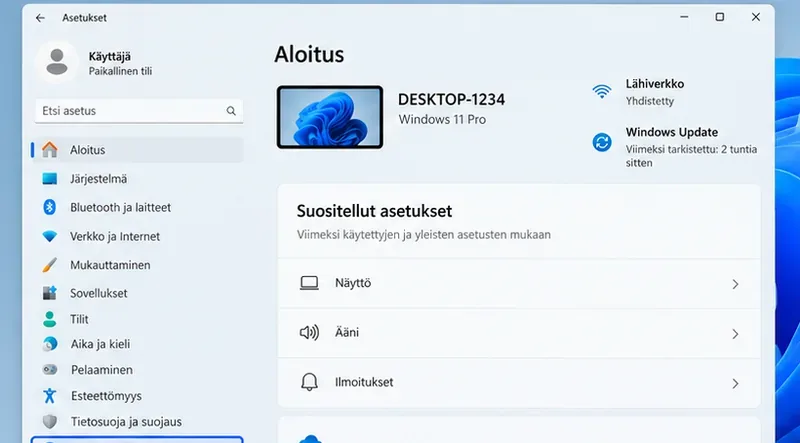This screenshot has width=800, height=443.
Task: Open the Ilmoitukset recommended setting
Action: click(519, 383)
